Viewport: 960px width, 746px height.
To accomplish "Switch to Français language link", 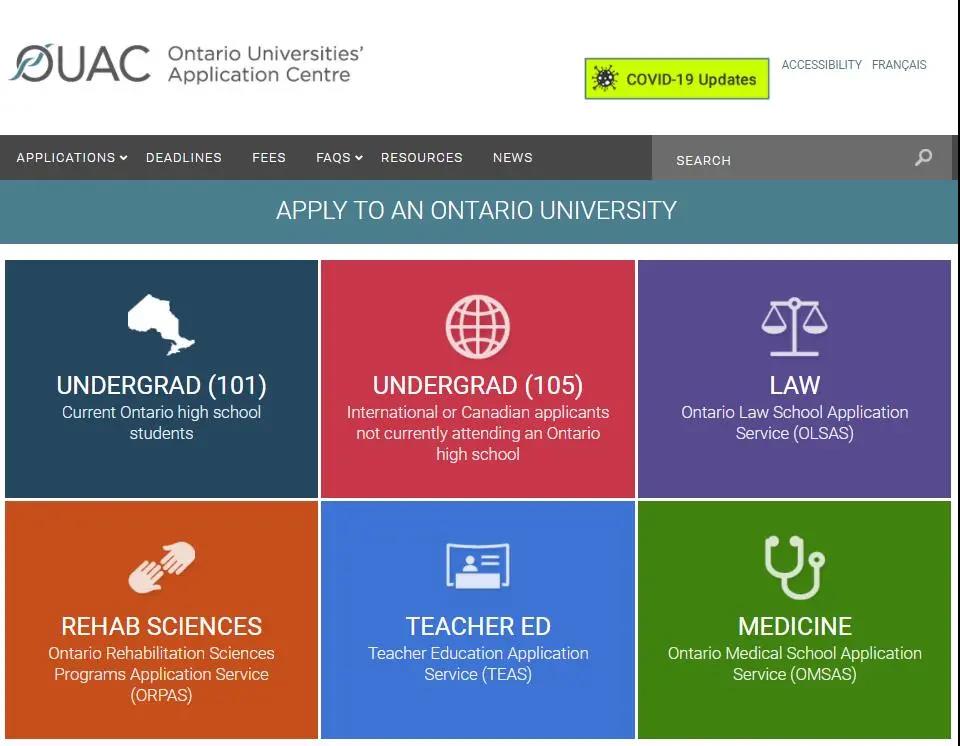I will (x=899, y=64).
